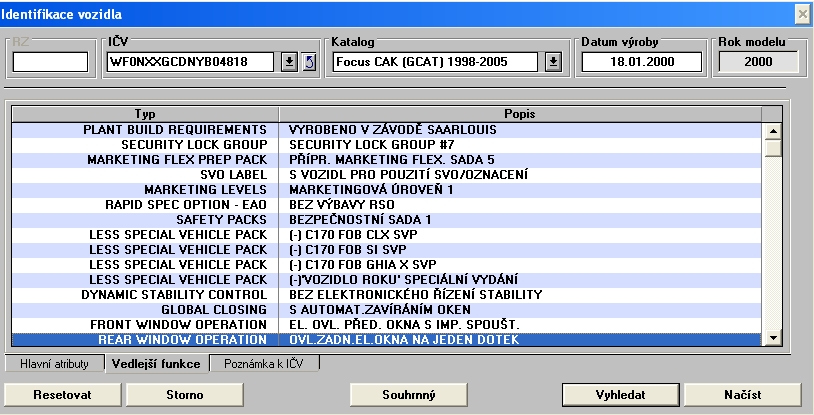Click into the RZ input field
This screenshot has height=415, width=814.
click(x=50, y=62)
